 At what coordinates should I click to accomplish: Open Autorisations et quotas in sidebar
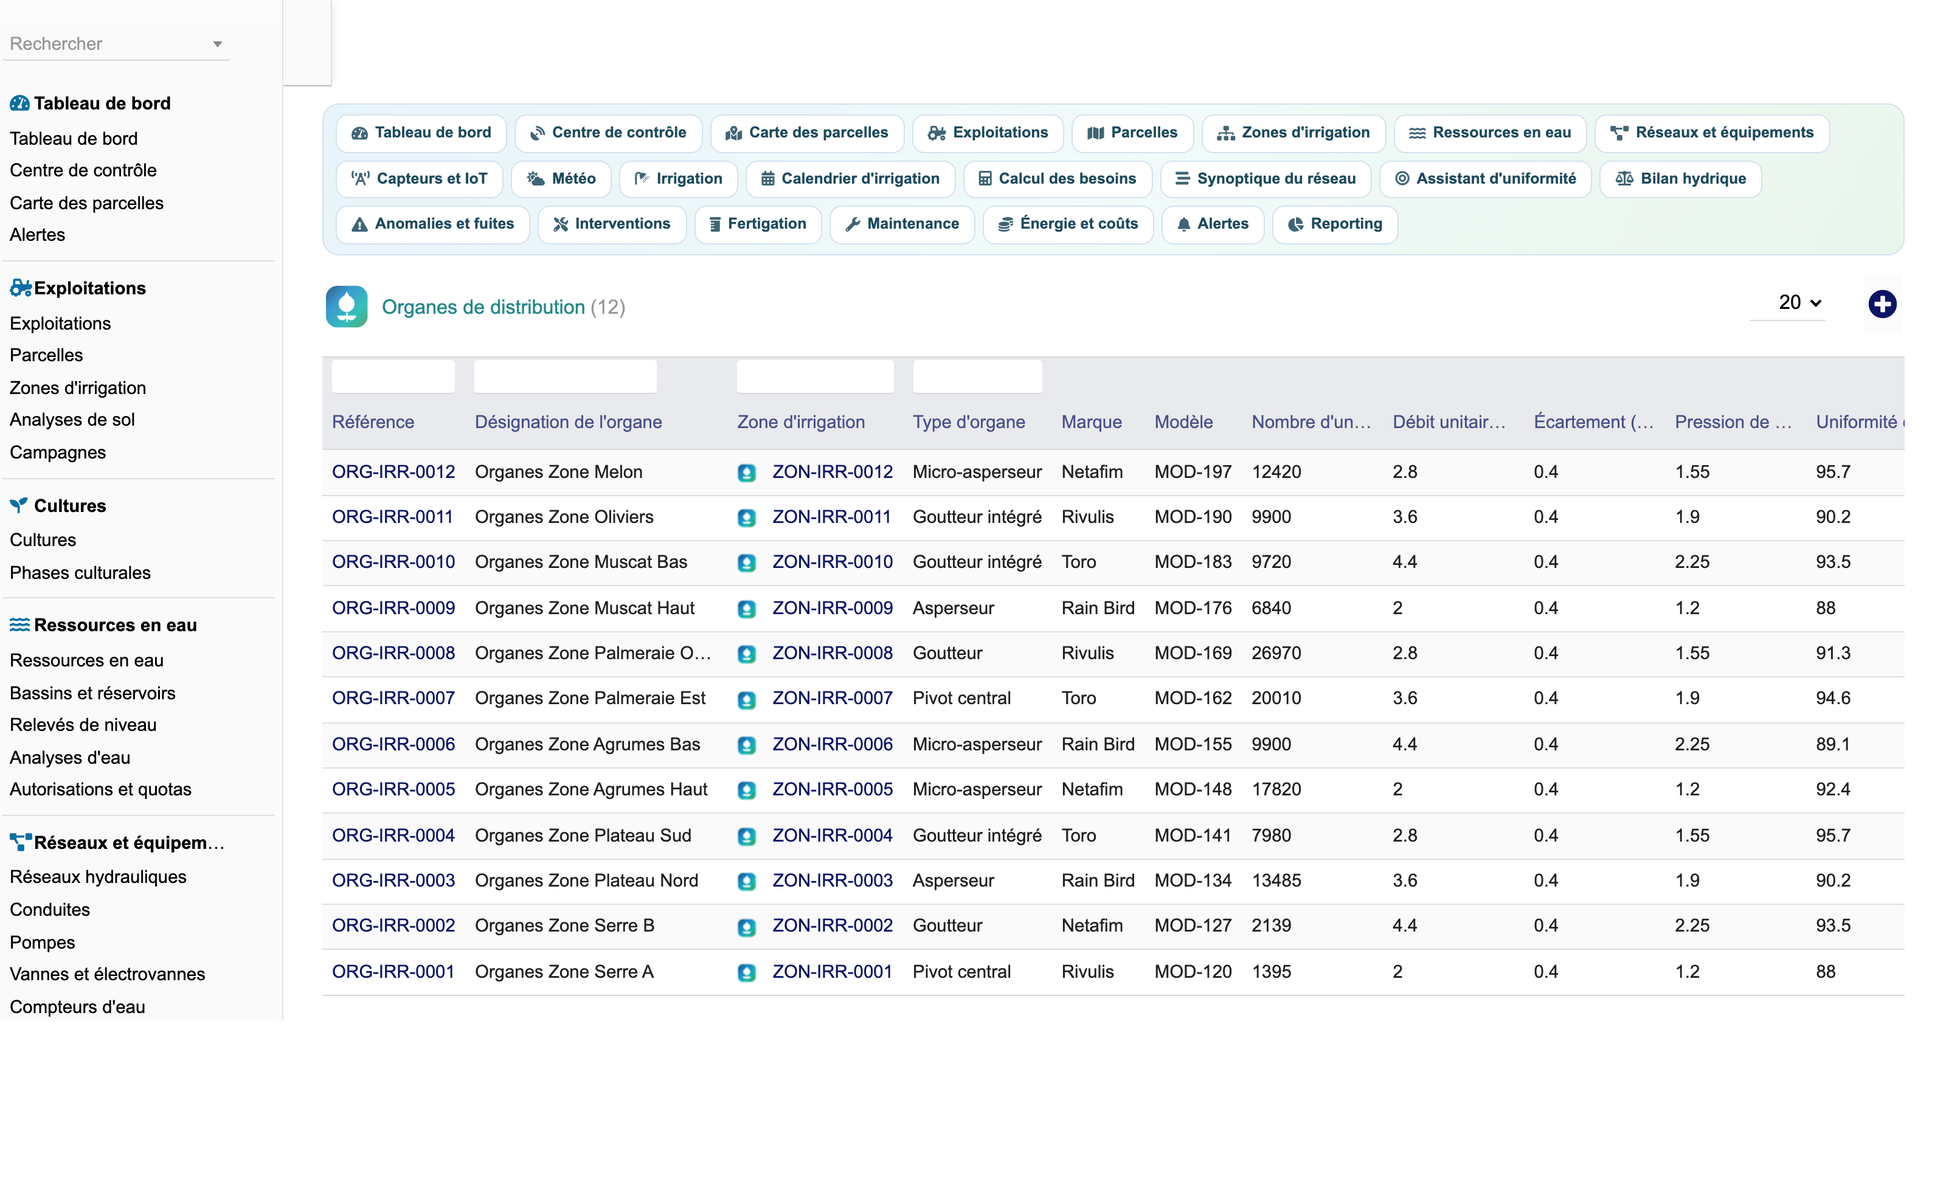click(x=100, y=789)
